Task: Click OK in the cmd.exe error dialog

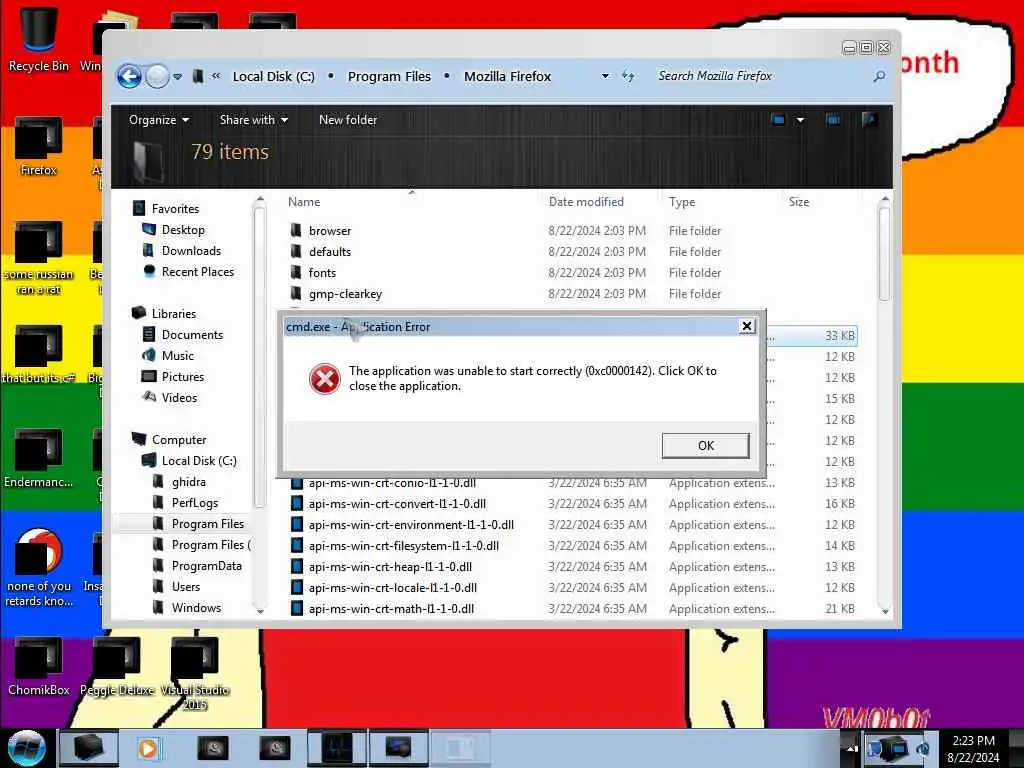Action: point(705,445)
